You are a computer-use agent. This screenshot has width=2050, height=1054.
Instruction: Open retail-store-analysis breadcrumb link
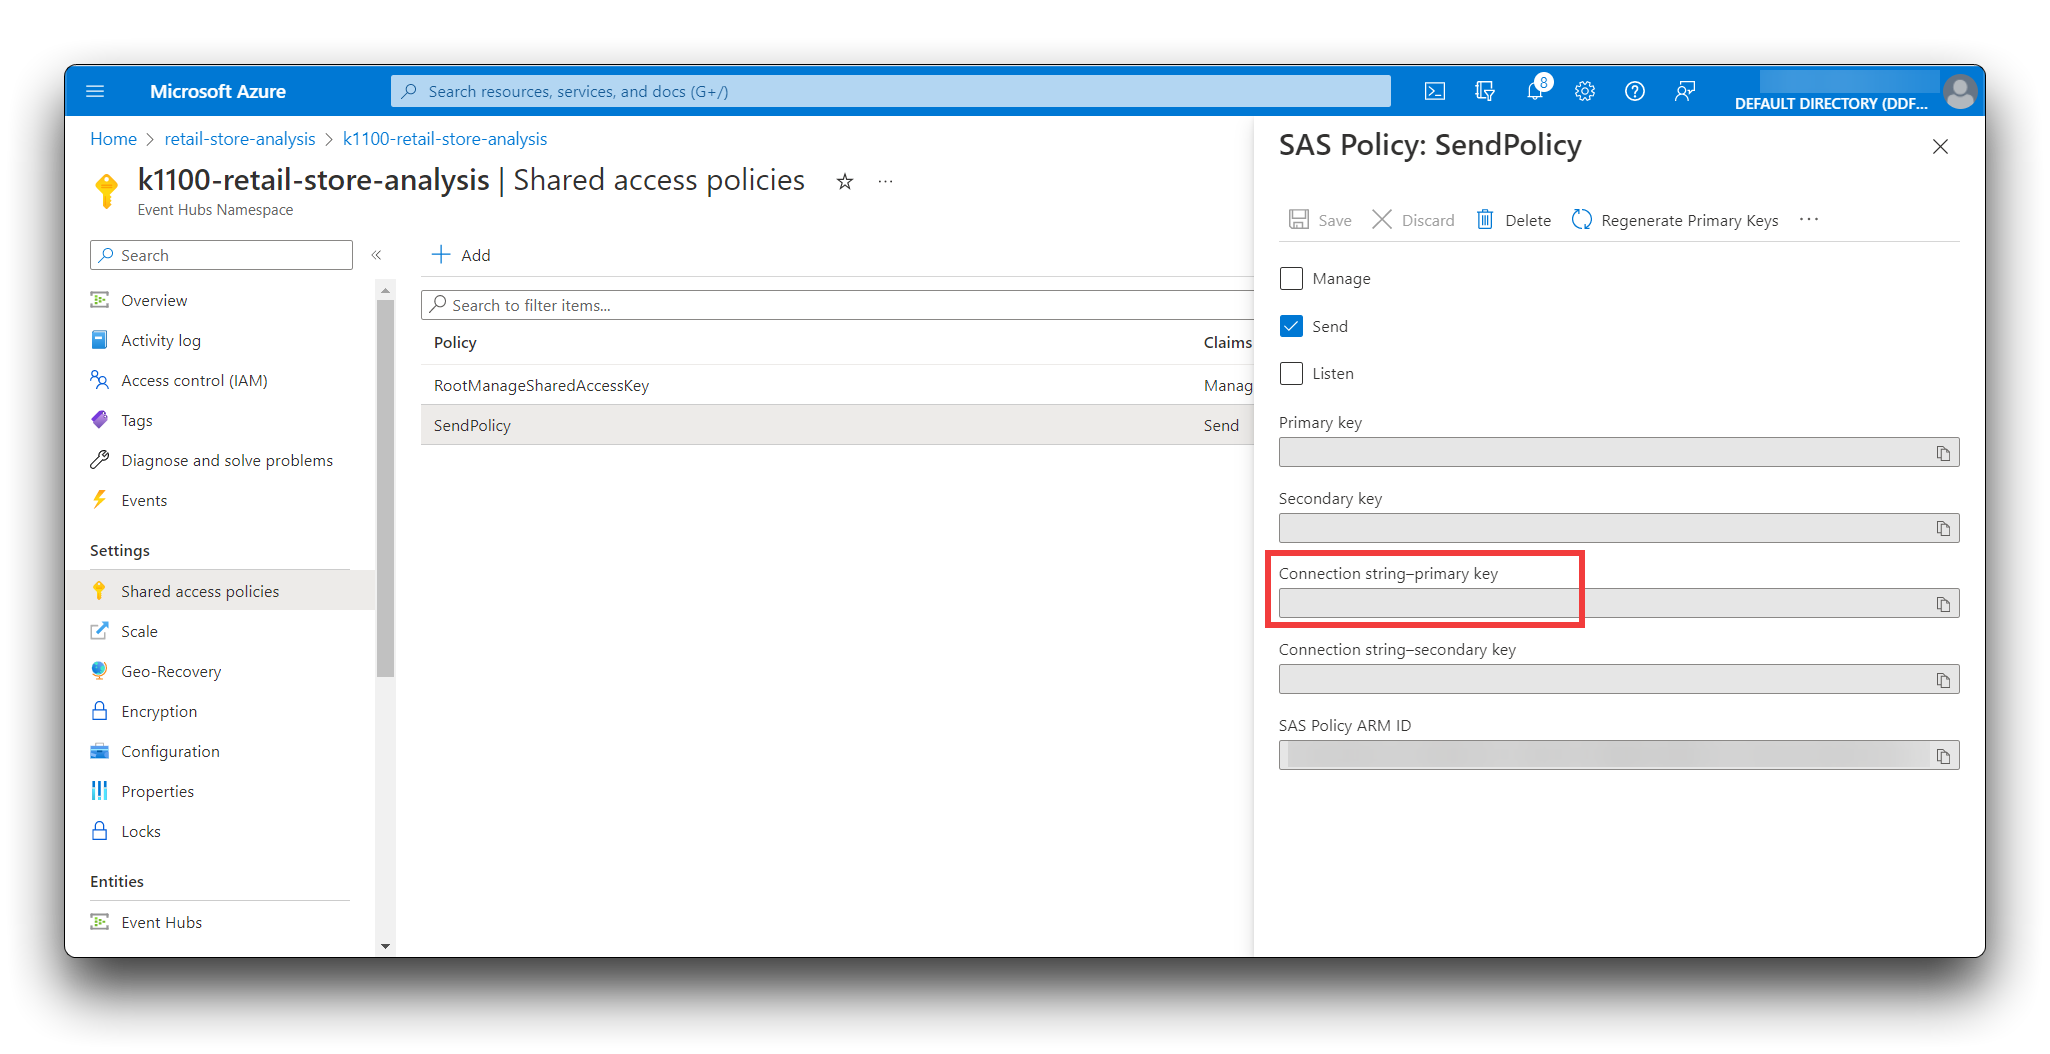pos(240,139)
